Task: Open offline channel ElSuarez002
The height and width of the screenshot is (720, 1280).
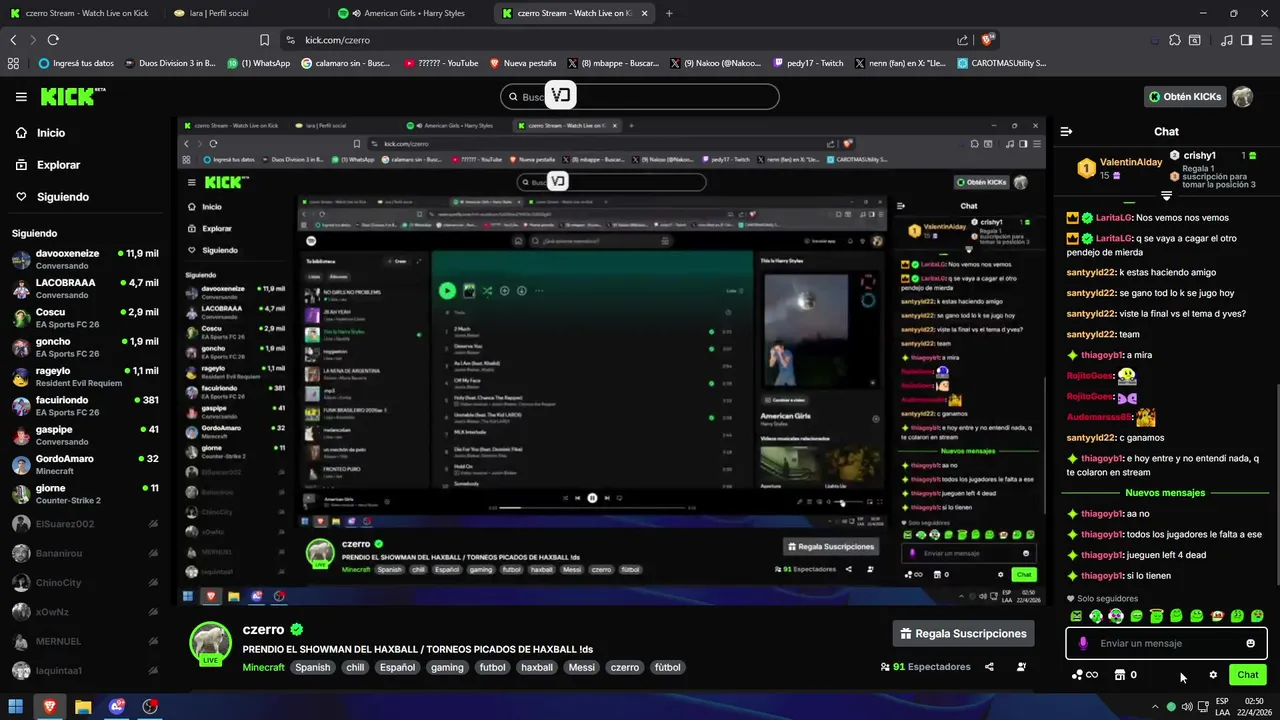Action: [x=85, y=524]
